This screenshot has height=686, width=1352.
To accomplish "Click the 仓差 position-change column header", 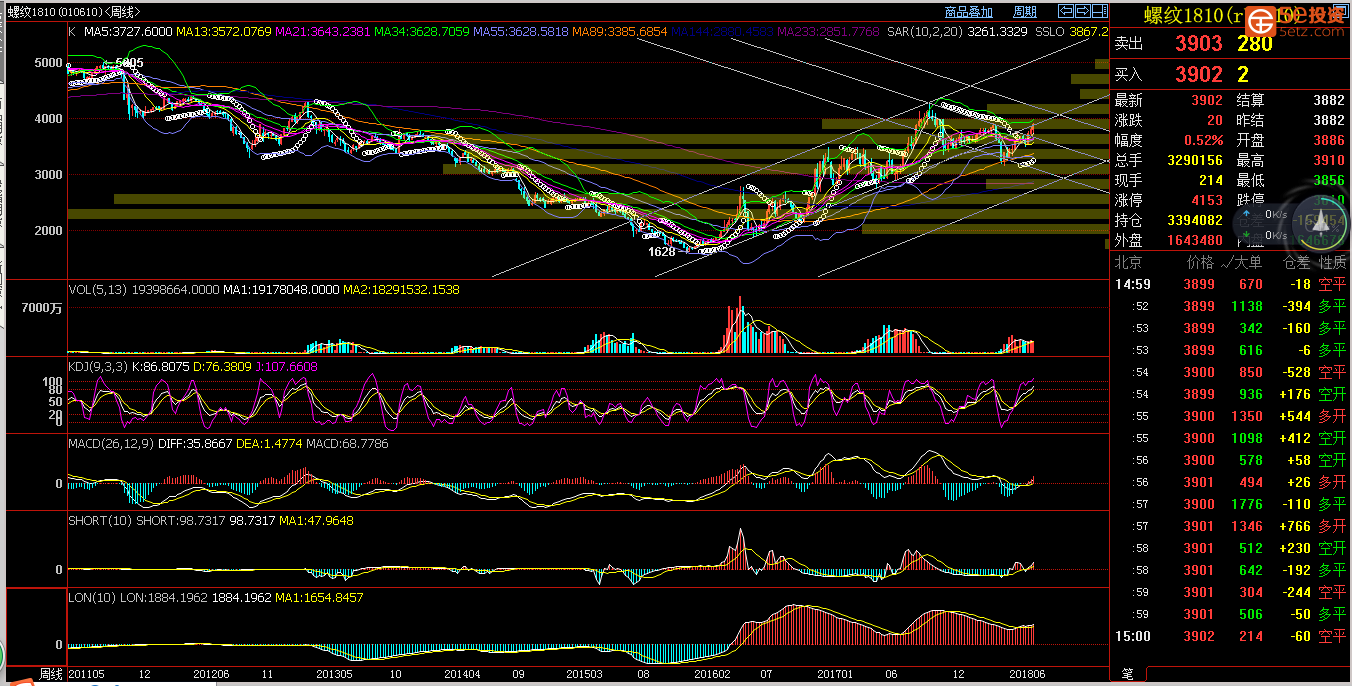I will coord(1297,262).
